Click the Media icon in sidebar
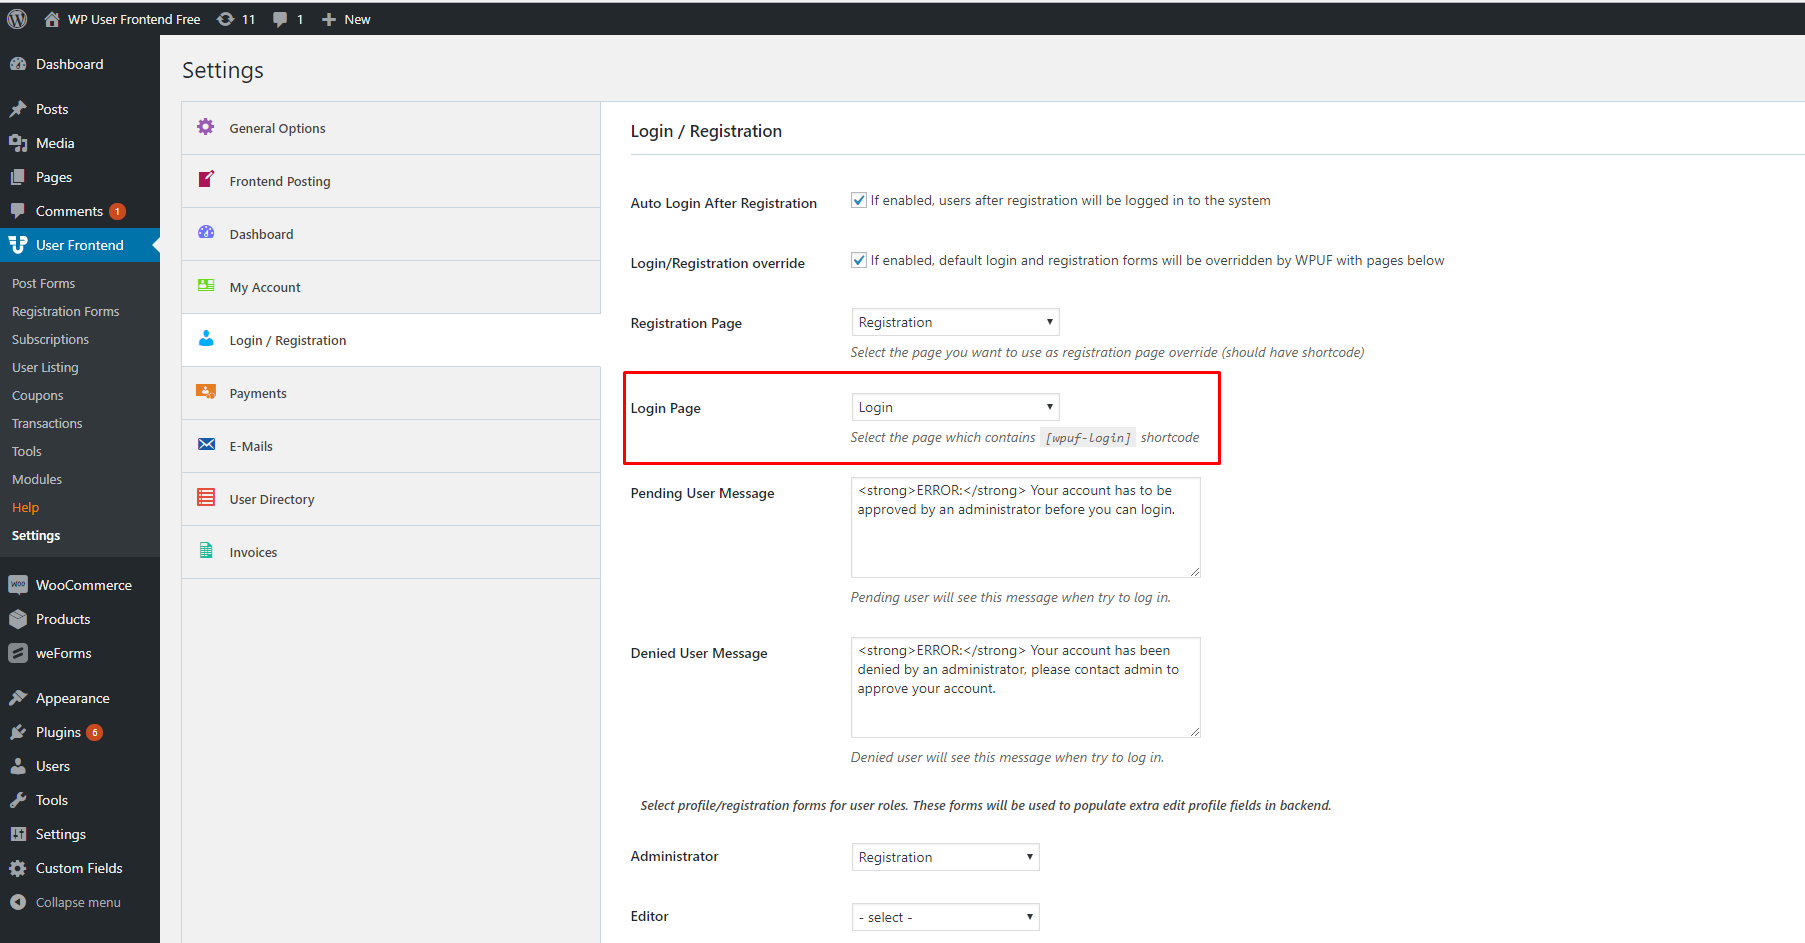 18,143
